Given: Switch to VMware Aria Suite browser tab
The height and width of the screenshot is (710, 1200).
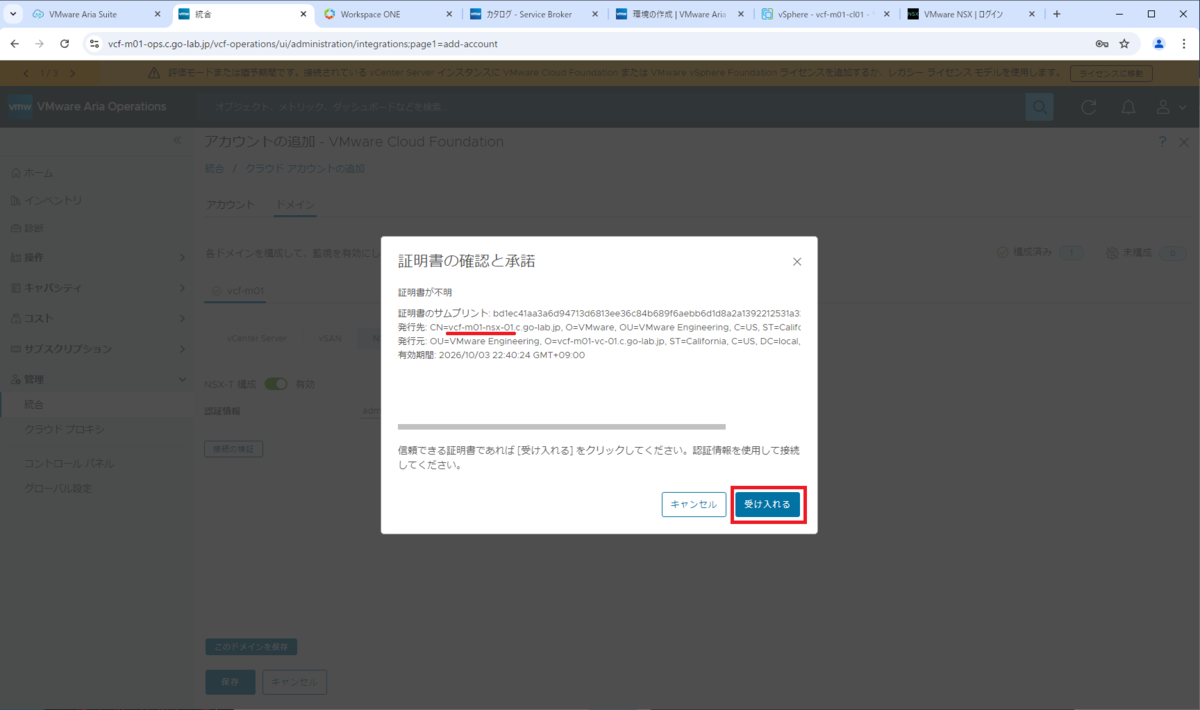Looking at the screenshot, I should coord(97,14).
